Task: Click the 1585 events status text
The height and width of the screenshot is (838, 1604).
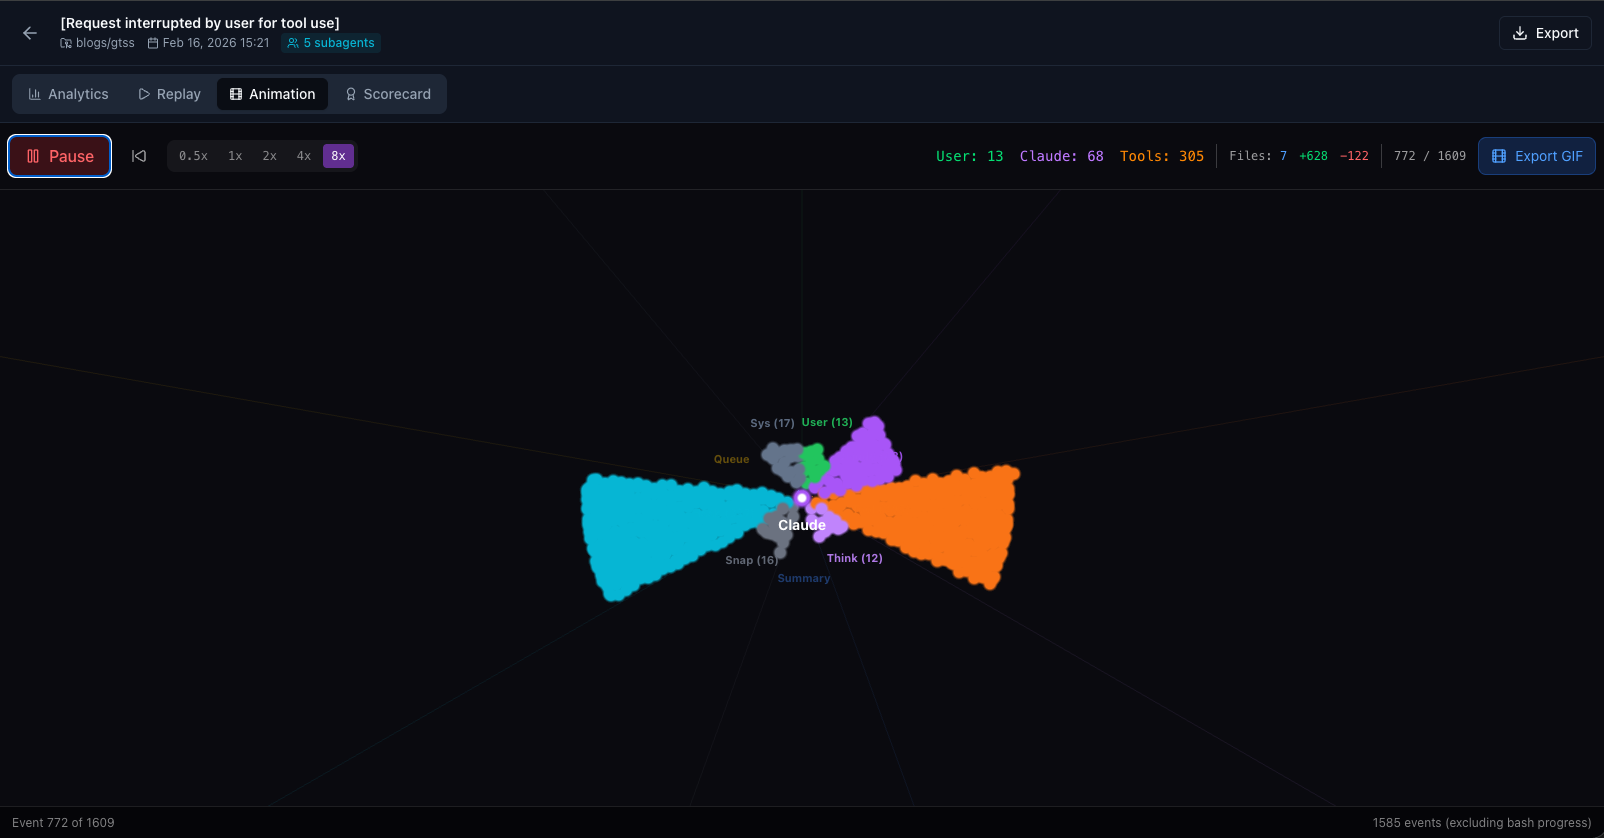Action: tap(1482, 823)
